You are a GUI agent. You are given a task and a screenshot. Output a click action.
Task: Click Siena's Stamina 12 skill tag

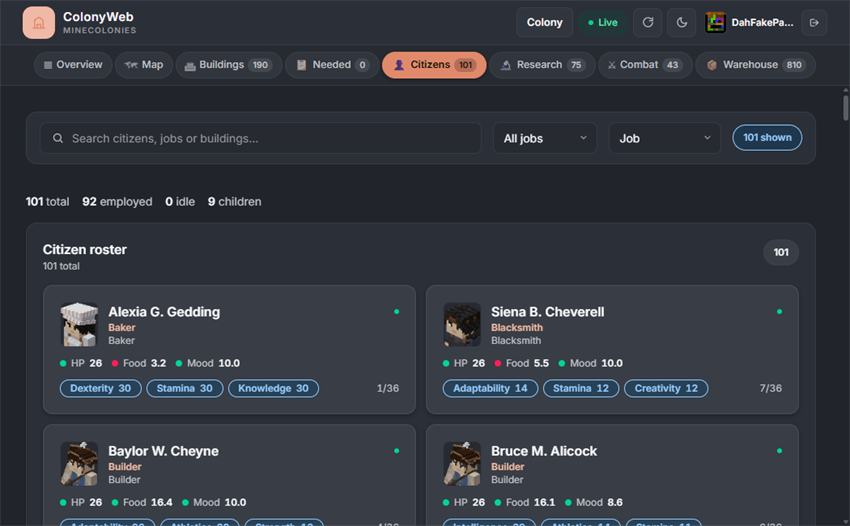581,388
